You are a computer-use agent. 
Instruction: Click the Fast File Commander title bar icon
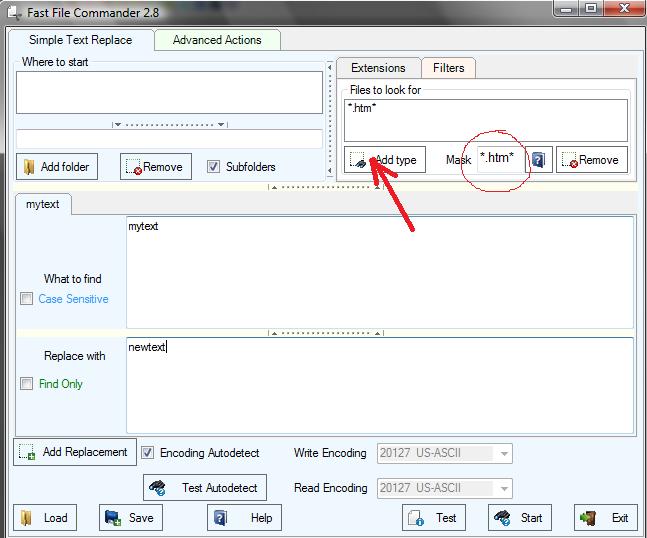[x=14, y=12]
